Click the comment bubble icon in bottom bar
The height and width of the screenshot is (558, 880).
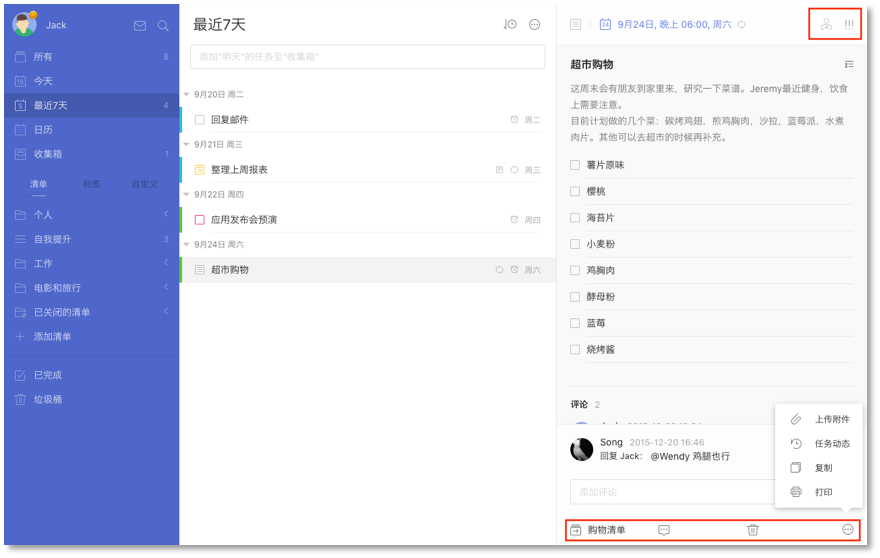click(664, 530)
